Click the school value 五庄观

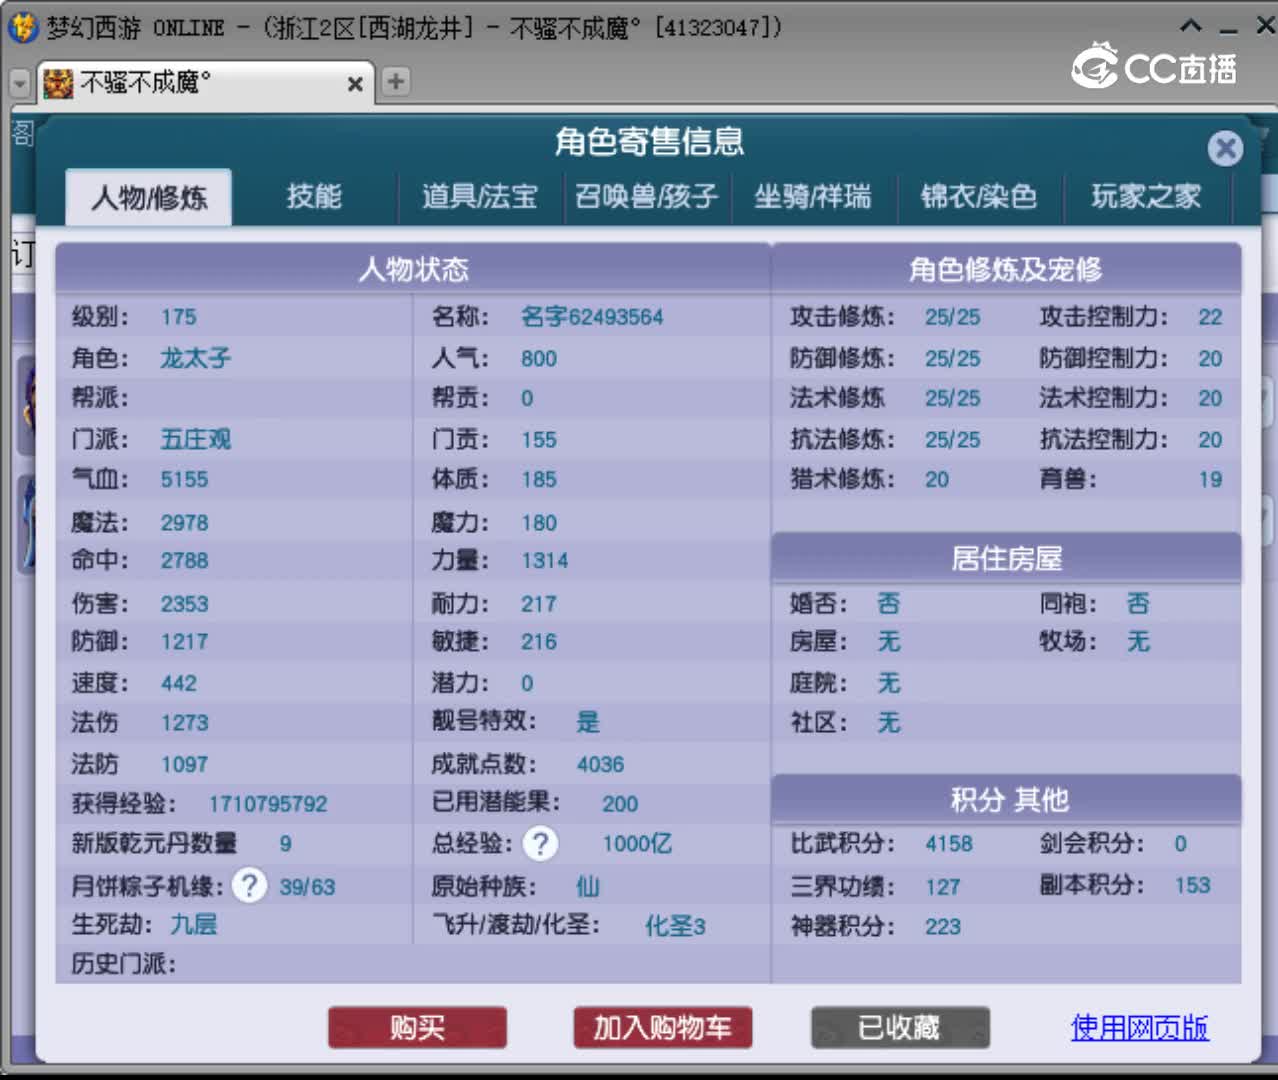pos(195,439)
